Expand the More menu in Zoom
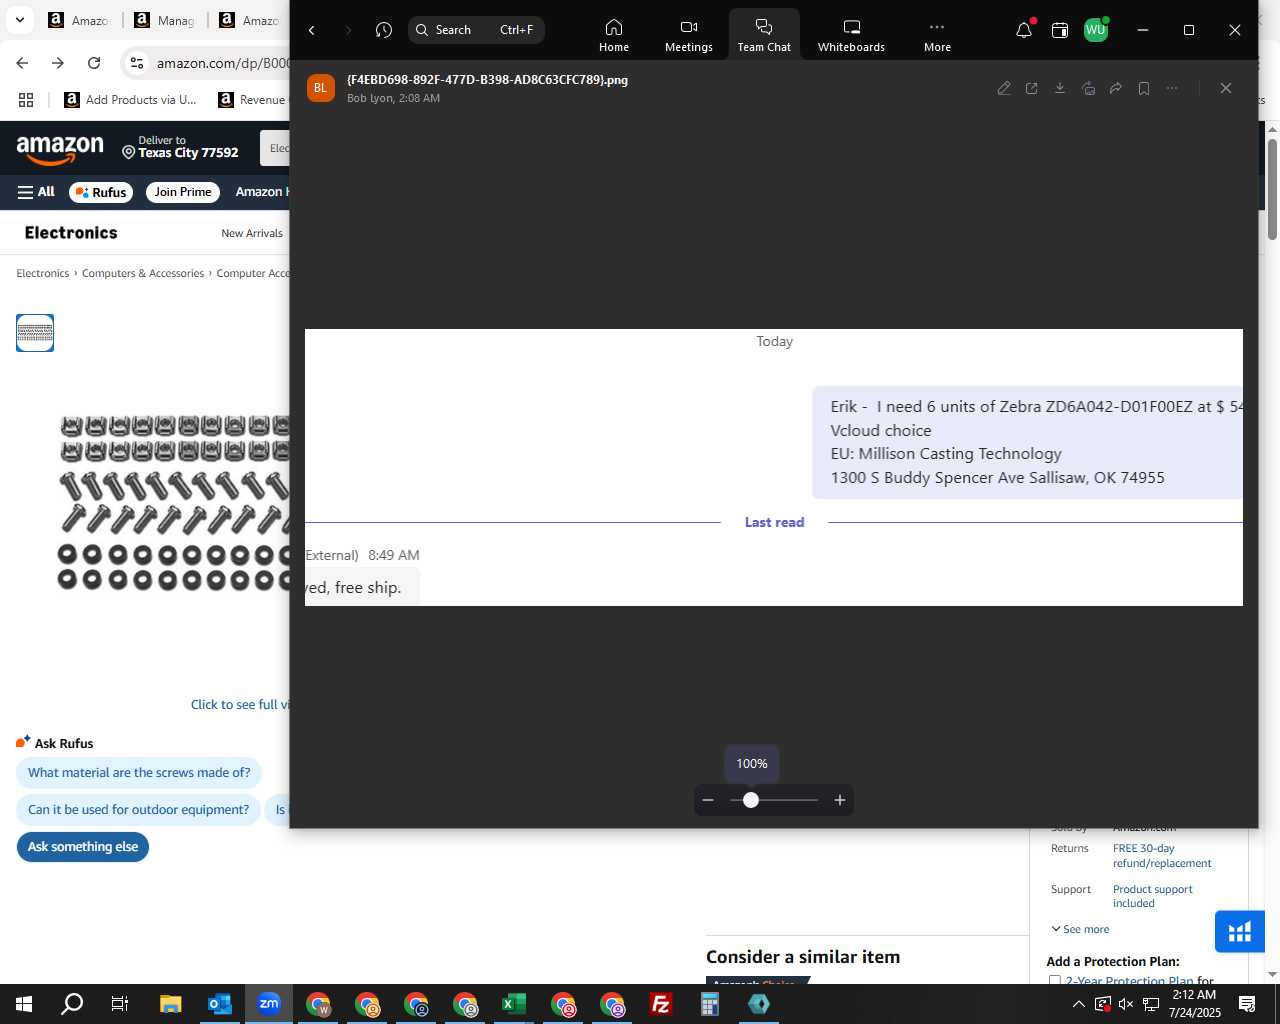Viewport: 1280px width, 1024px height. [x=937, y=35]
